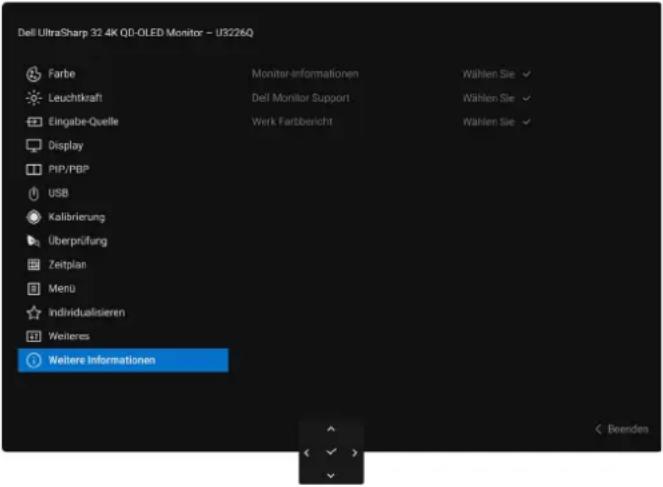Click the Eingabe-Quelle input icon

(x=34, y=122)
